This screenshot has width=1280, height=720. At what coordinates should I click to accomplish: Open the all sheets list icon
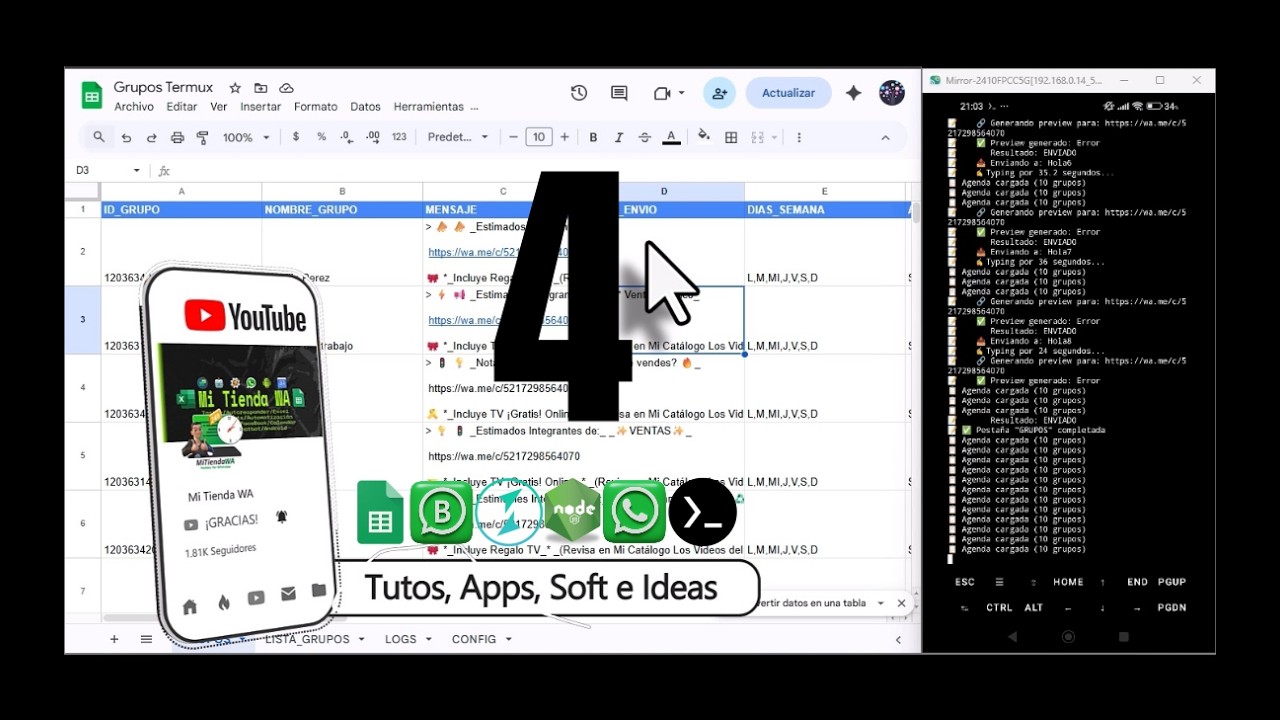146,639
